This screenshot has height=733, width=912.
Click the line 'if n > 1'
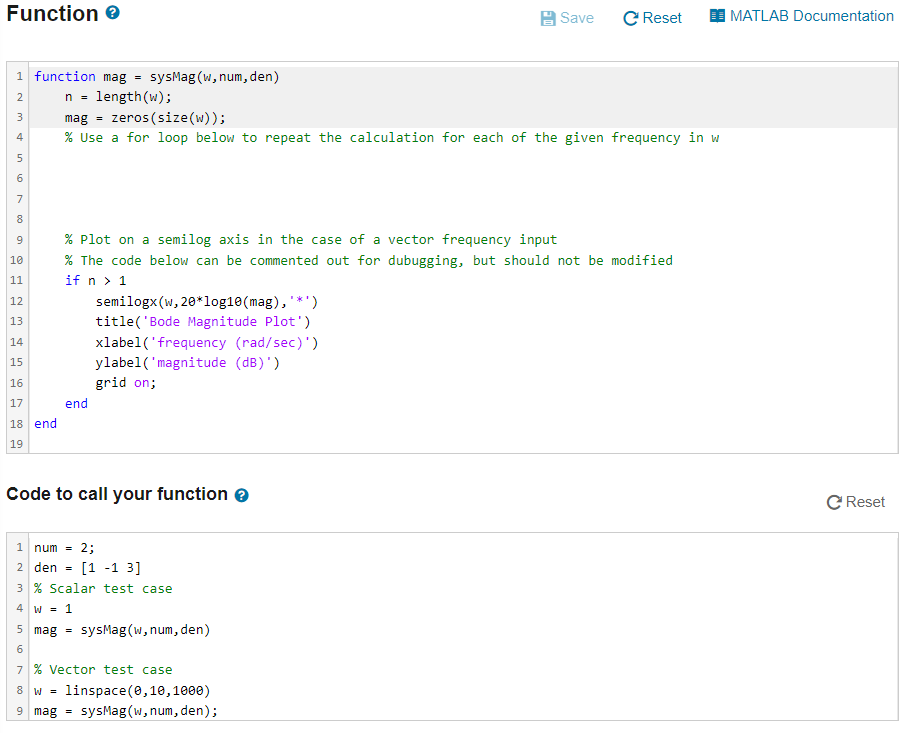(x=95, y=281)
